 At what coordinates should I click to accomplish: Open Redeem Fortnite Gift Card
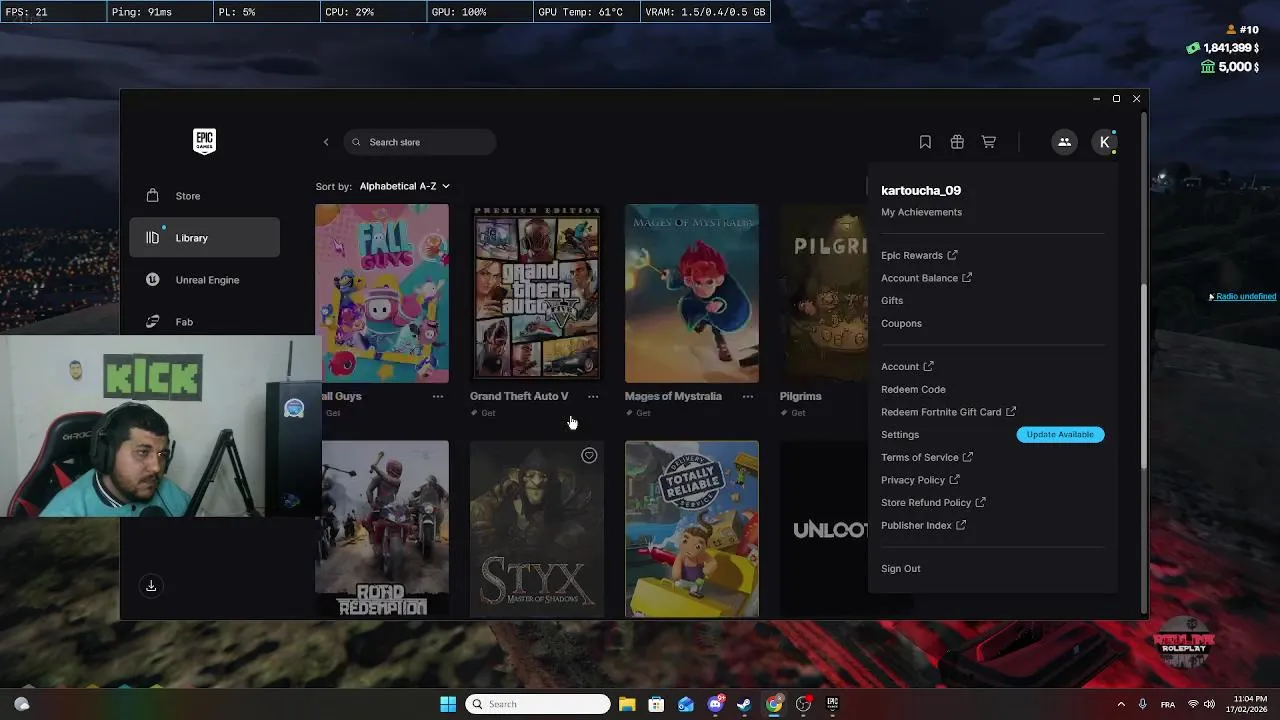coord(948,412)
